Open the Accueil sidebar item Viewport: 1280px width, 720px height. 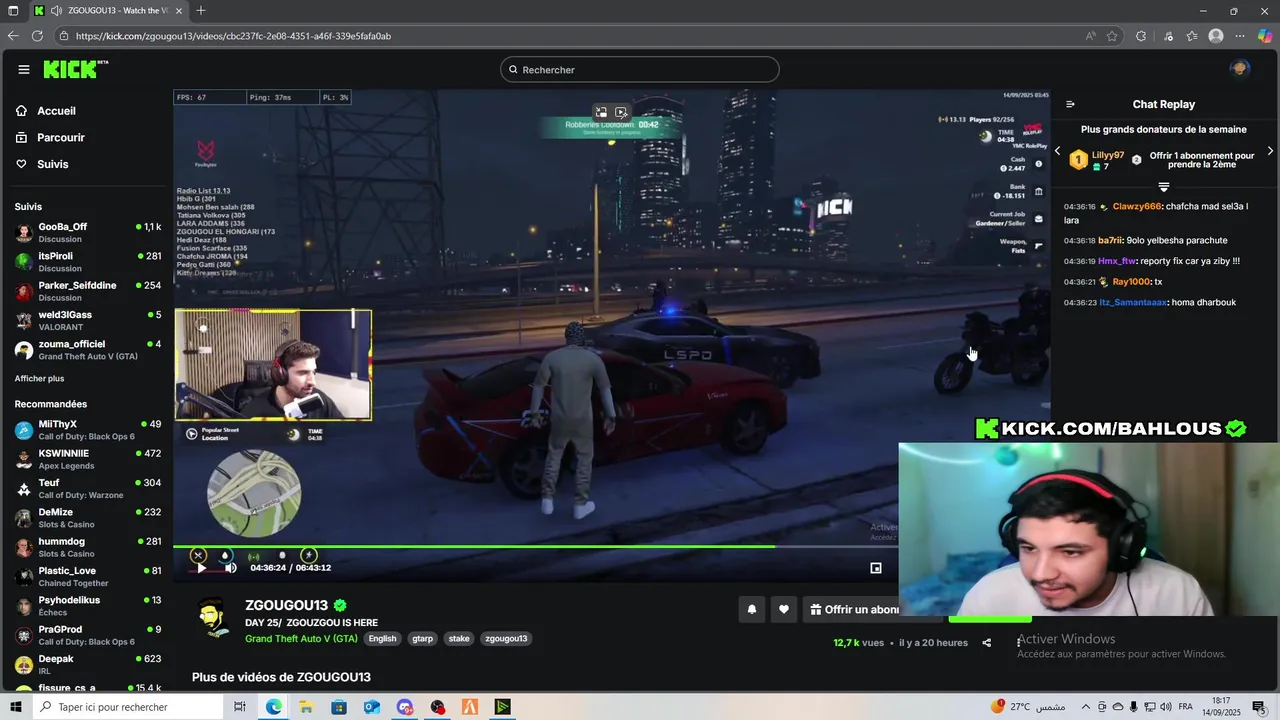click(87, 111)
